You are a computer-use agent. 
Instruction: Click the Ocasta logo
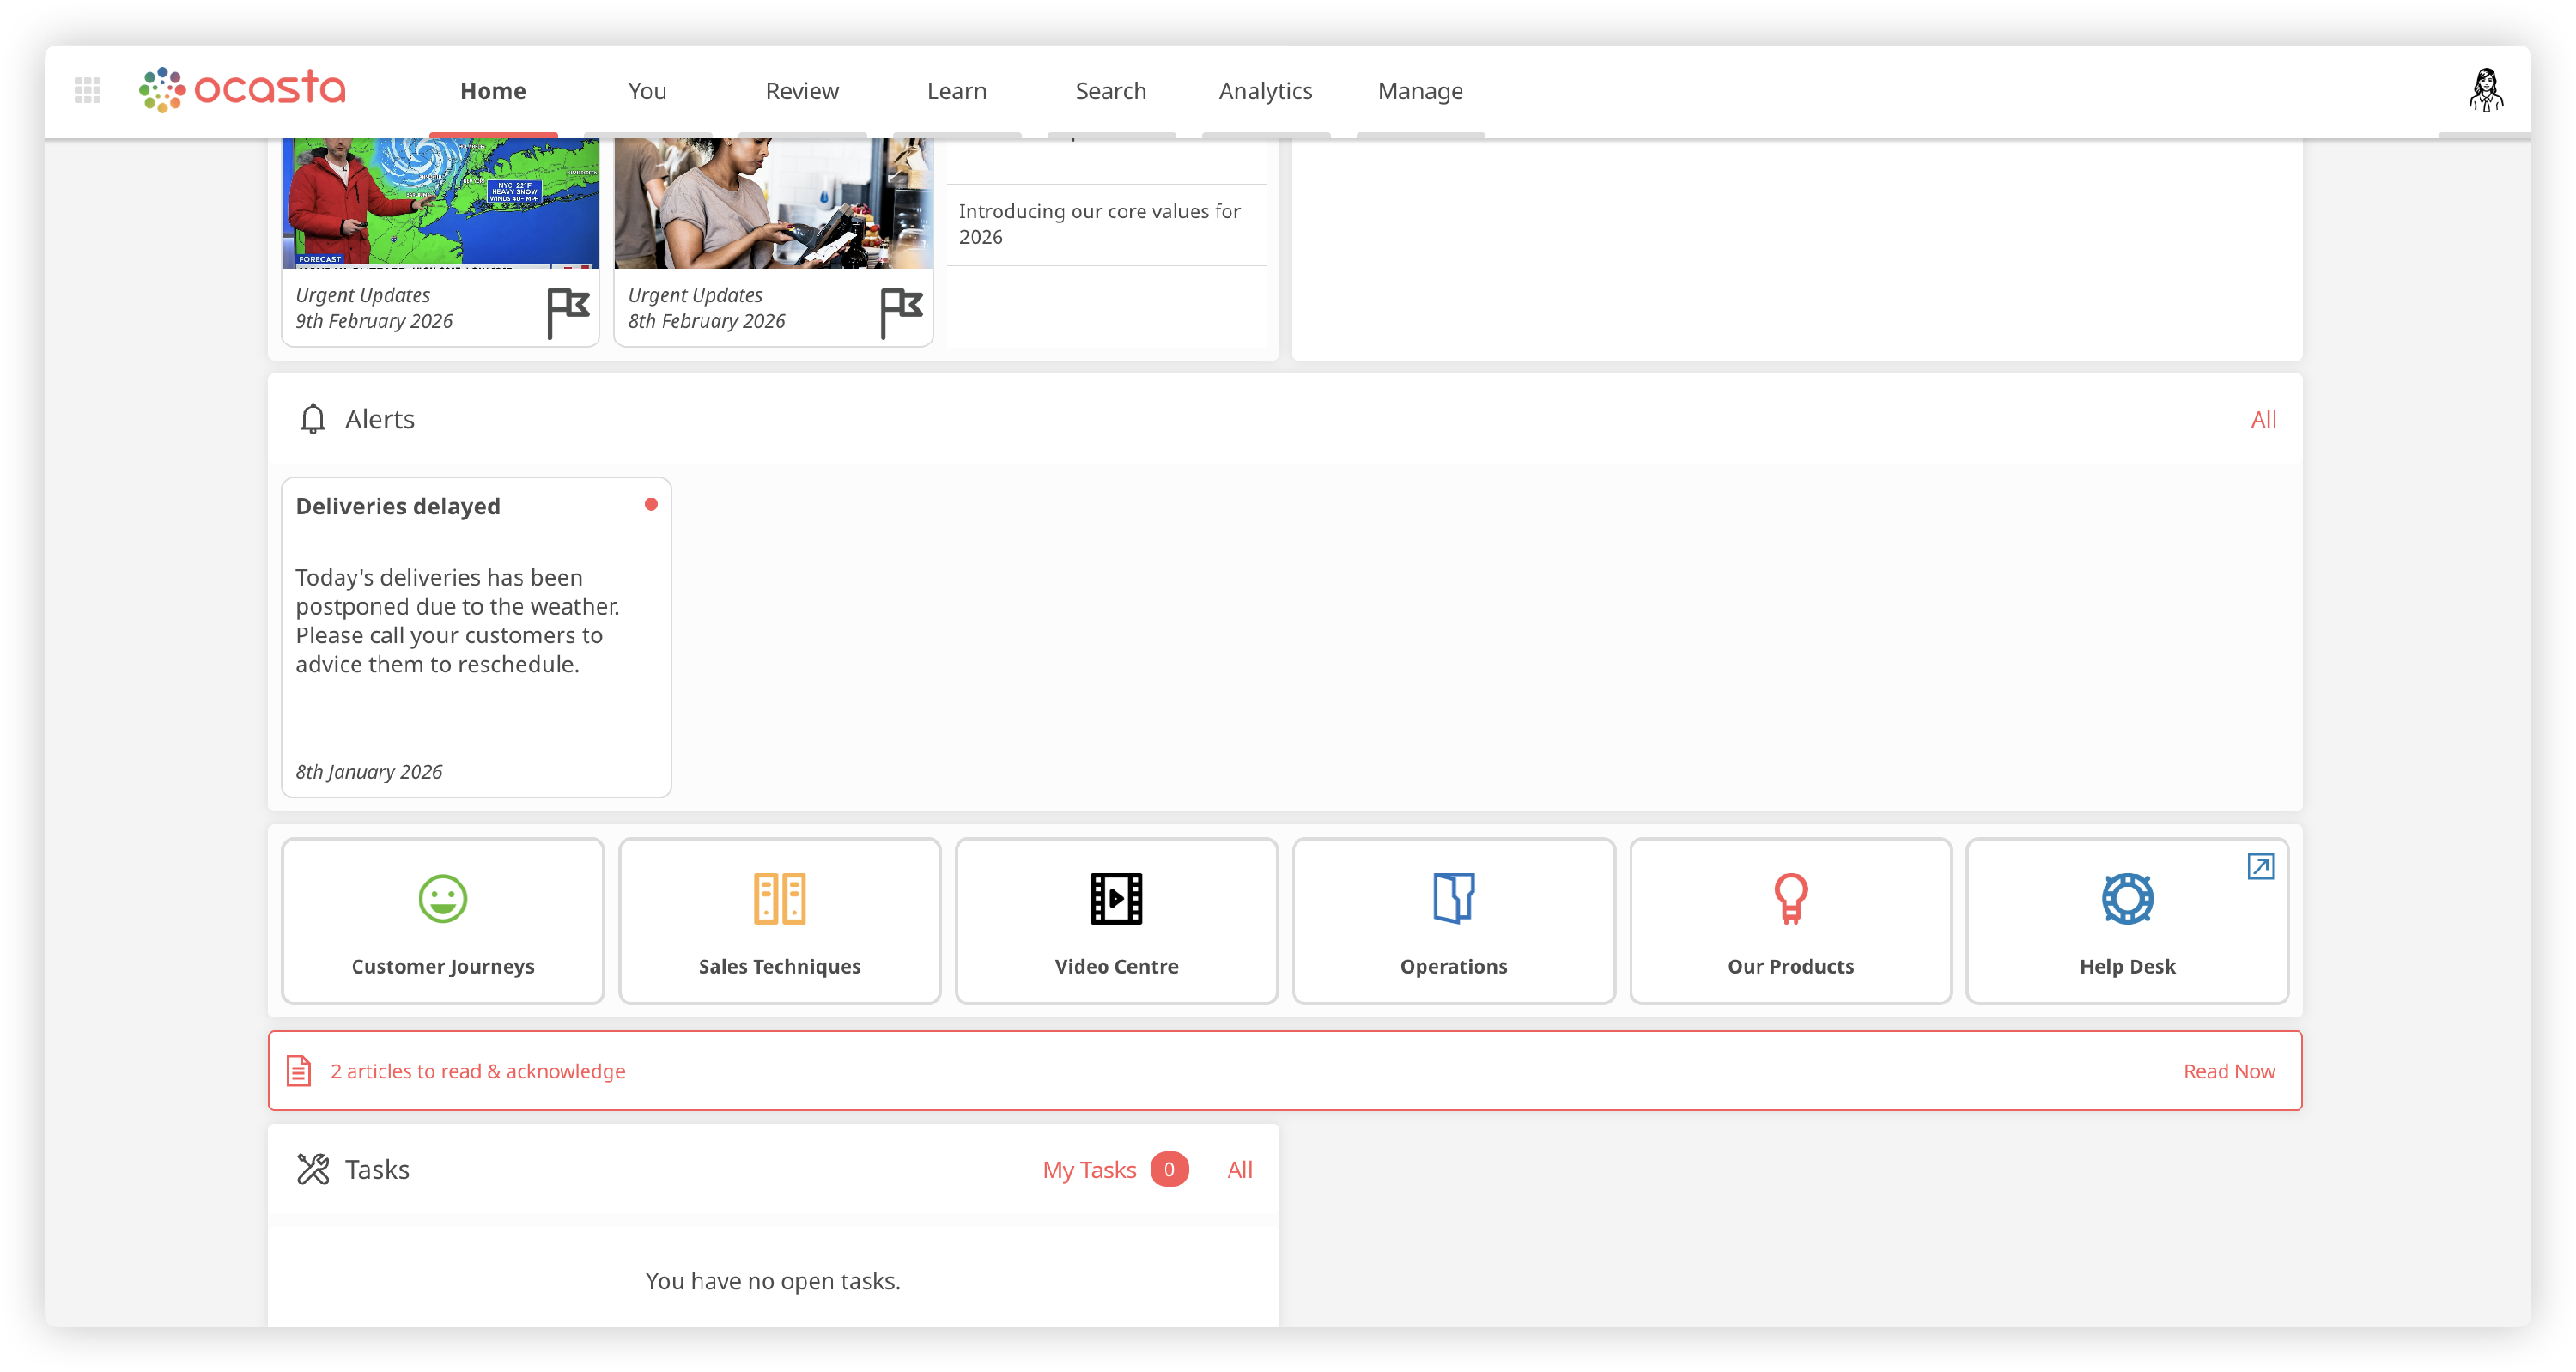pyautogui.click(x=243, y=90)
